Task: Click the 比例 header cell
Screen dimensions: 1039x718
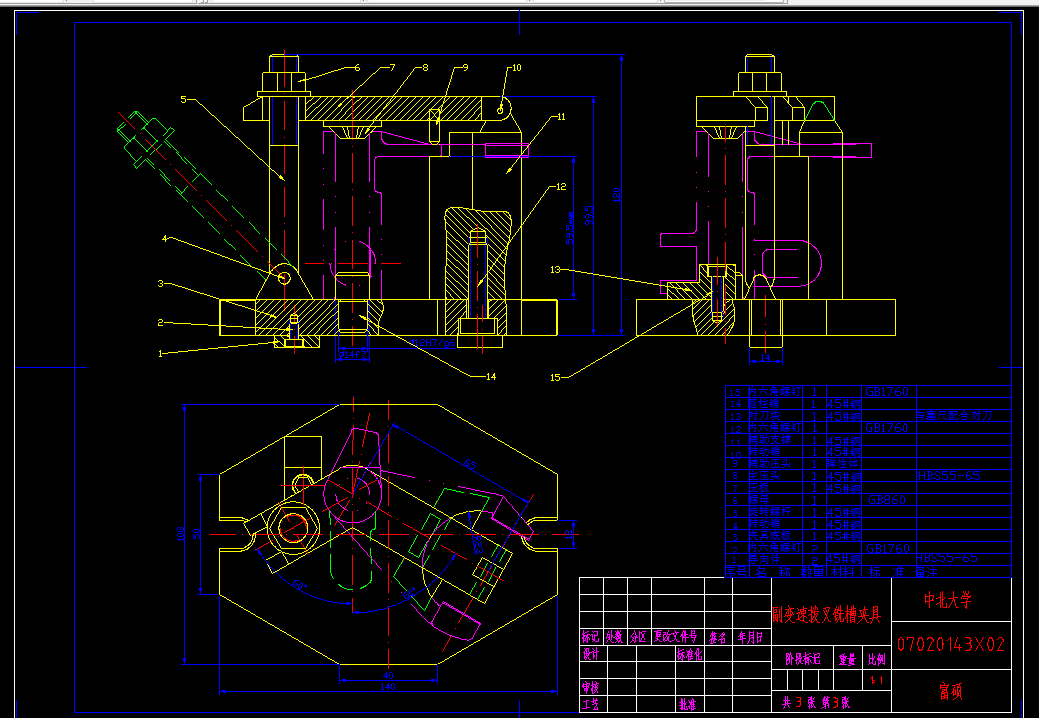Action: (876, 659)
